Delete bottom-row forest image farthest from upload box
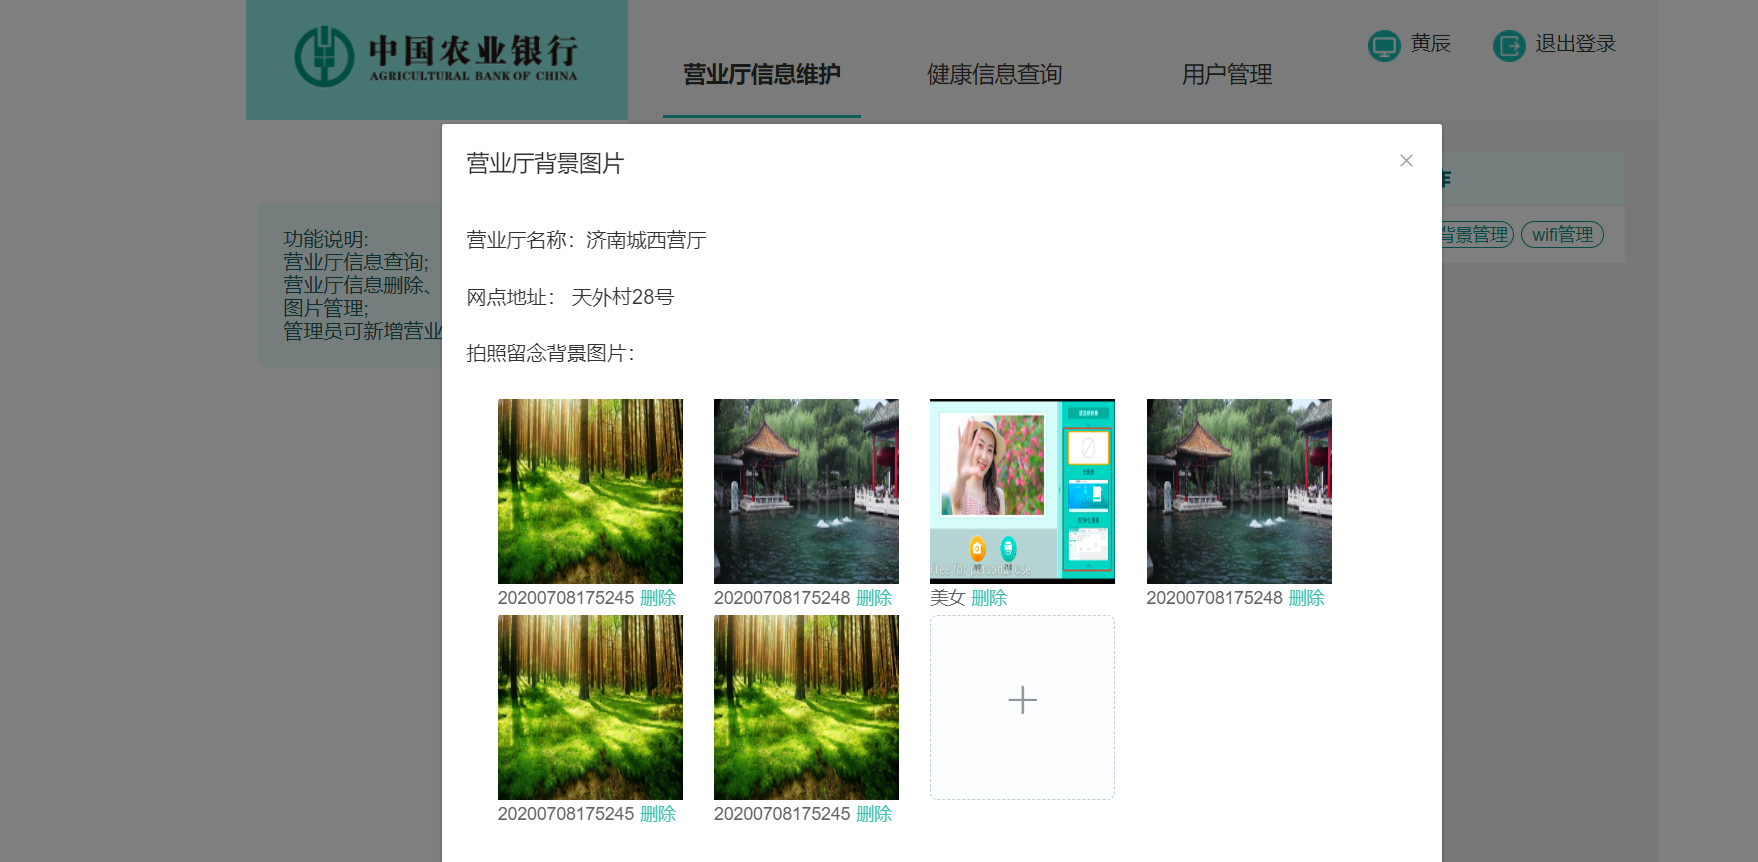Viewport: 1758px width, 862px height. pyautogui.click(x=658, y=814)
